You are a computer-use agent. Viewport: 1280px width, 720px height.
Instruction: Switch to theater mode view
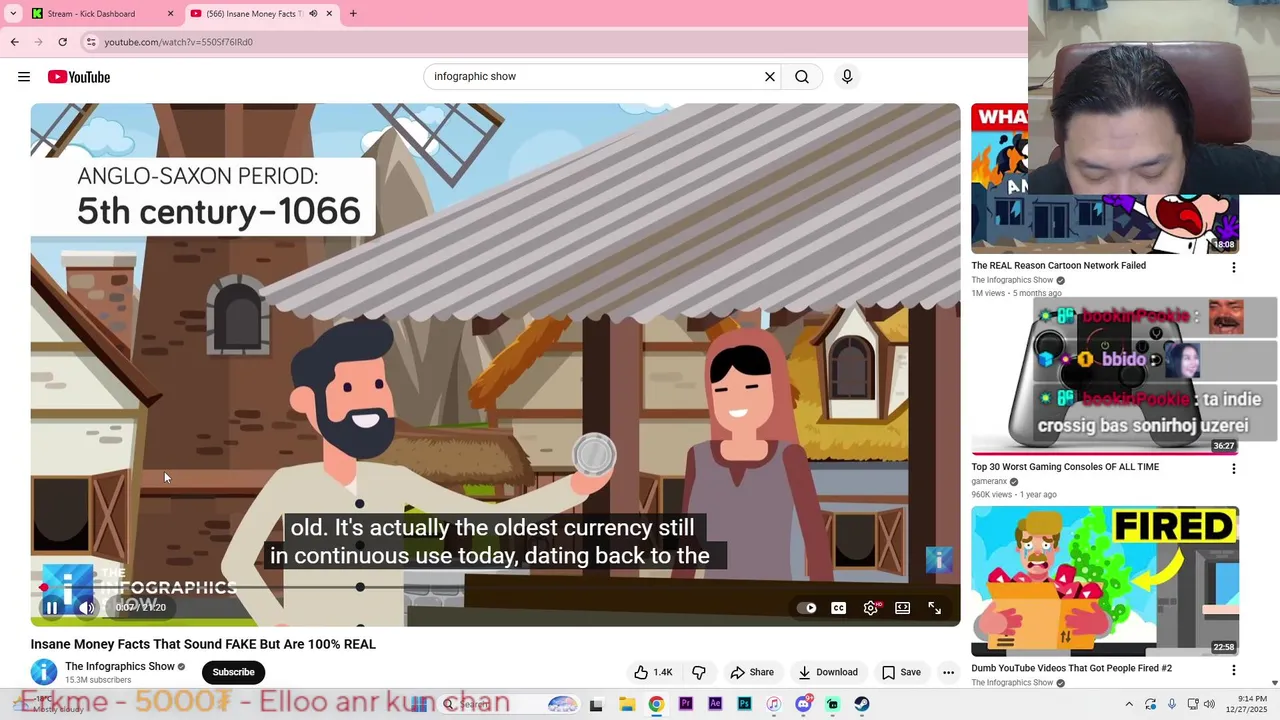[903, 608]
